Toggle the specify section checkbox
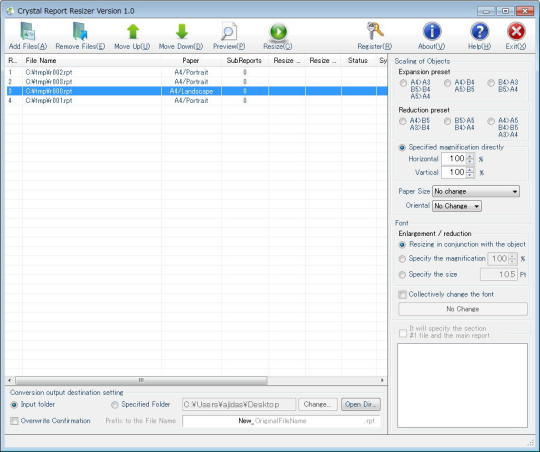This screenshot has width=540, height=452. 403,333
